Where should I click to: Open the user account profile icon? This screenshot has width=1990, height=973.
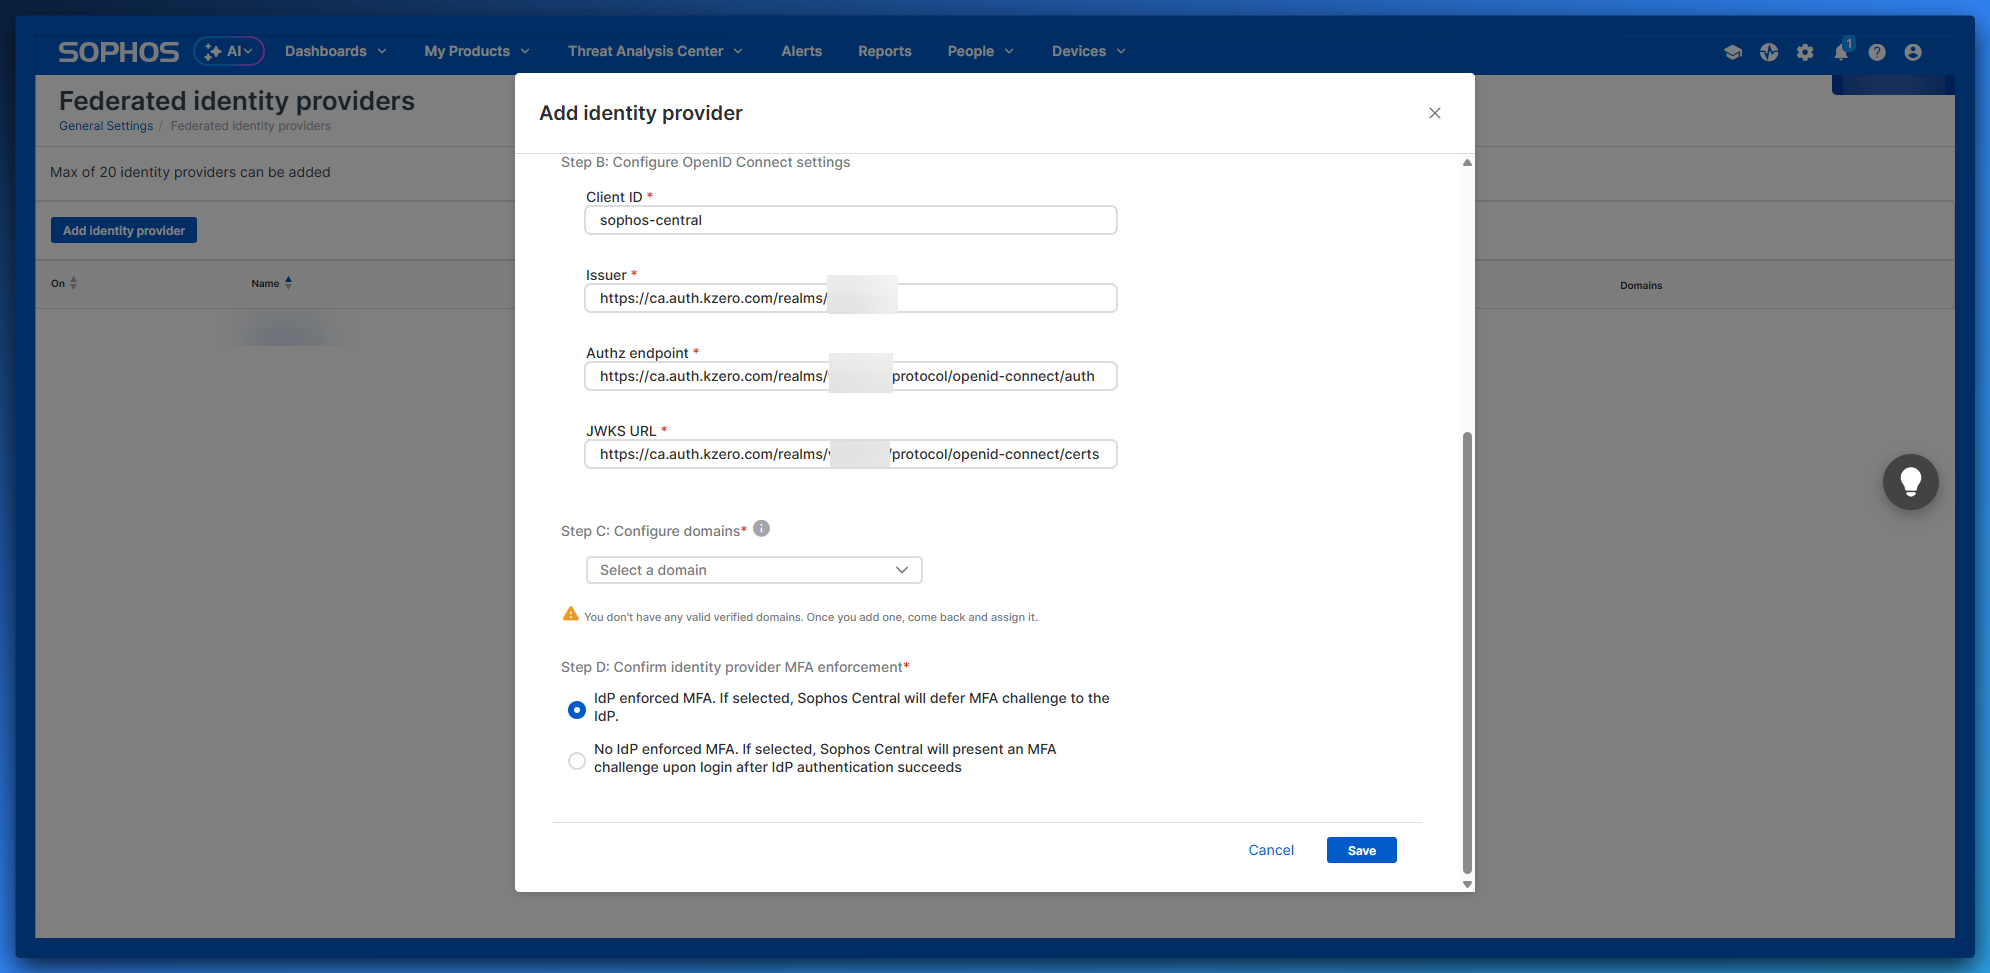tap(1913, 52)
